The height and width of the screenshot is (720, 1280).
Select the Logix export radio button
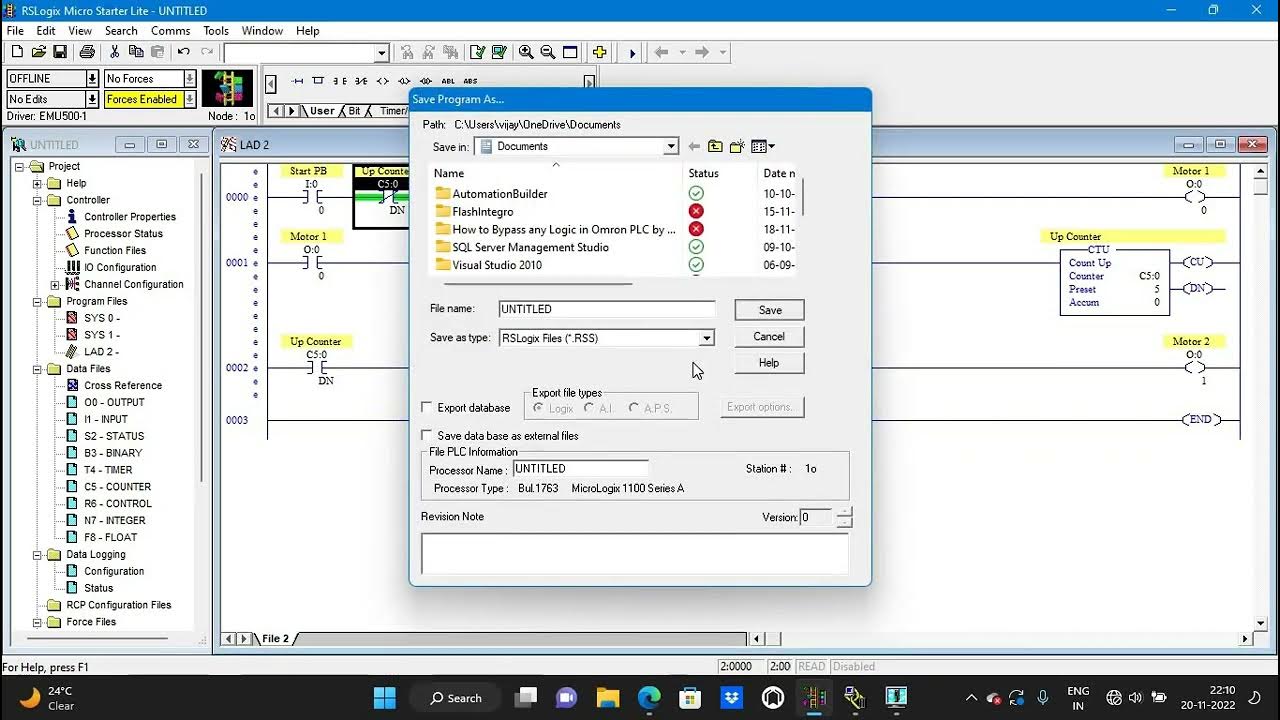point(539,408)
